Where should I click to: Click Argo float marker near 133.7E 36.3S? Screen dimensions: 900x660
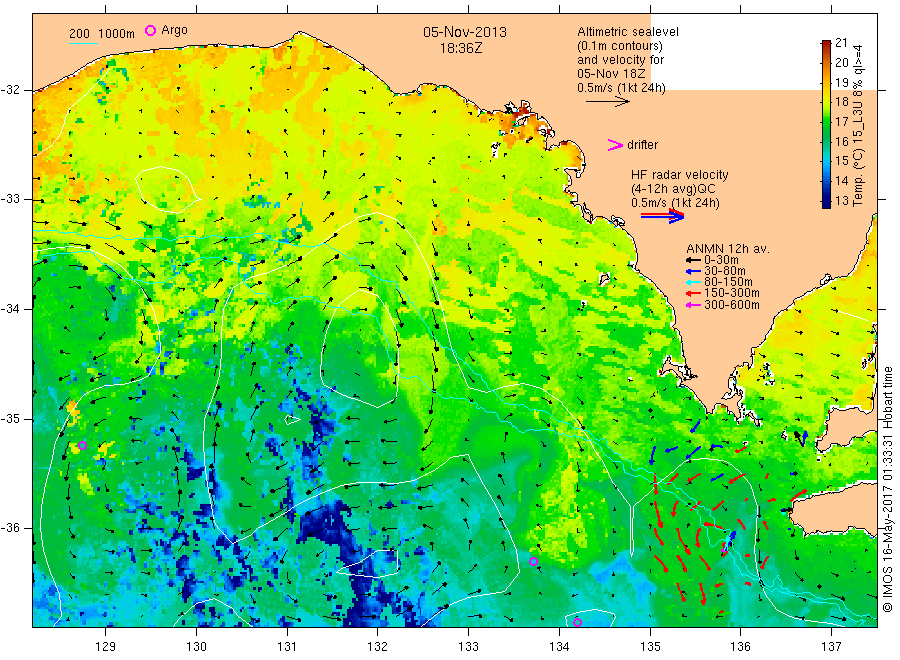(533, 561)
